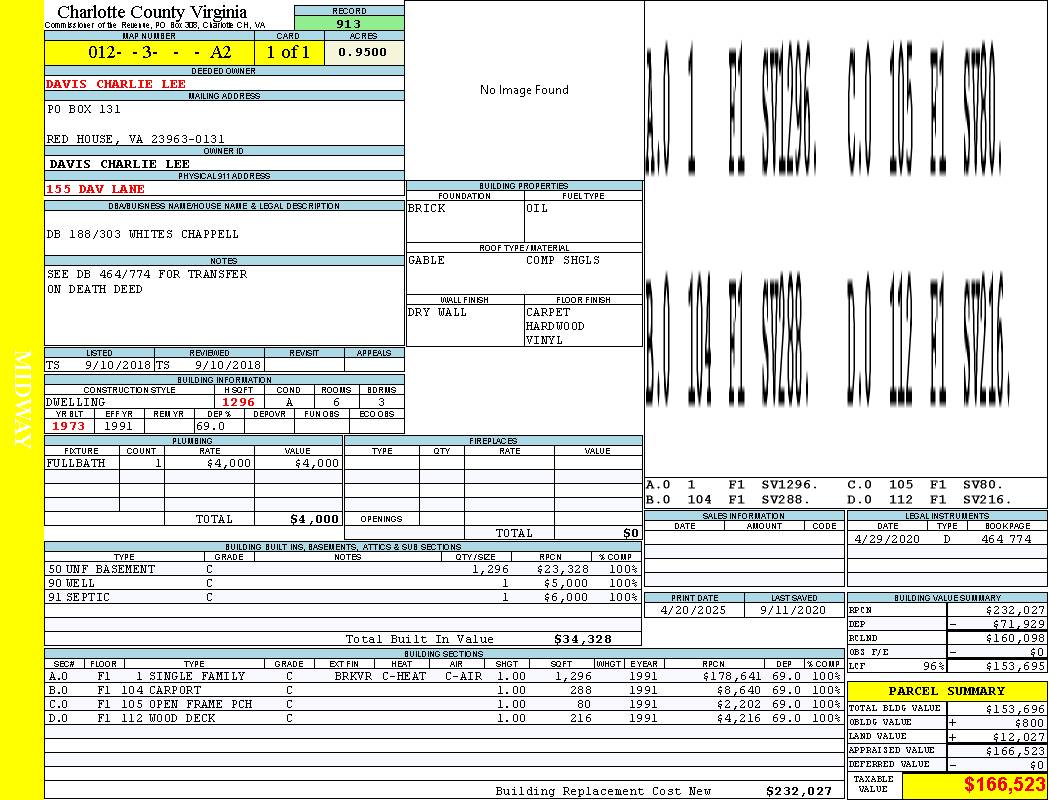Image resolution: width=1050 pixels, height=800 pixels.
Task: Click land value $12,027
Action: 1019,737
